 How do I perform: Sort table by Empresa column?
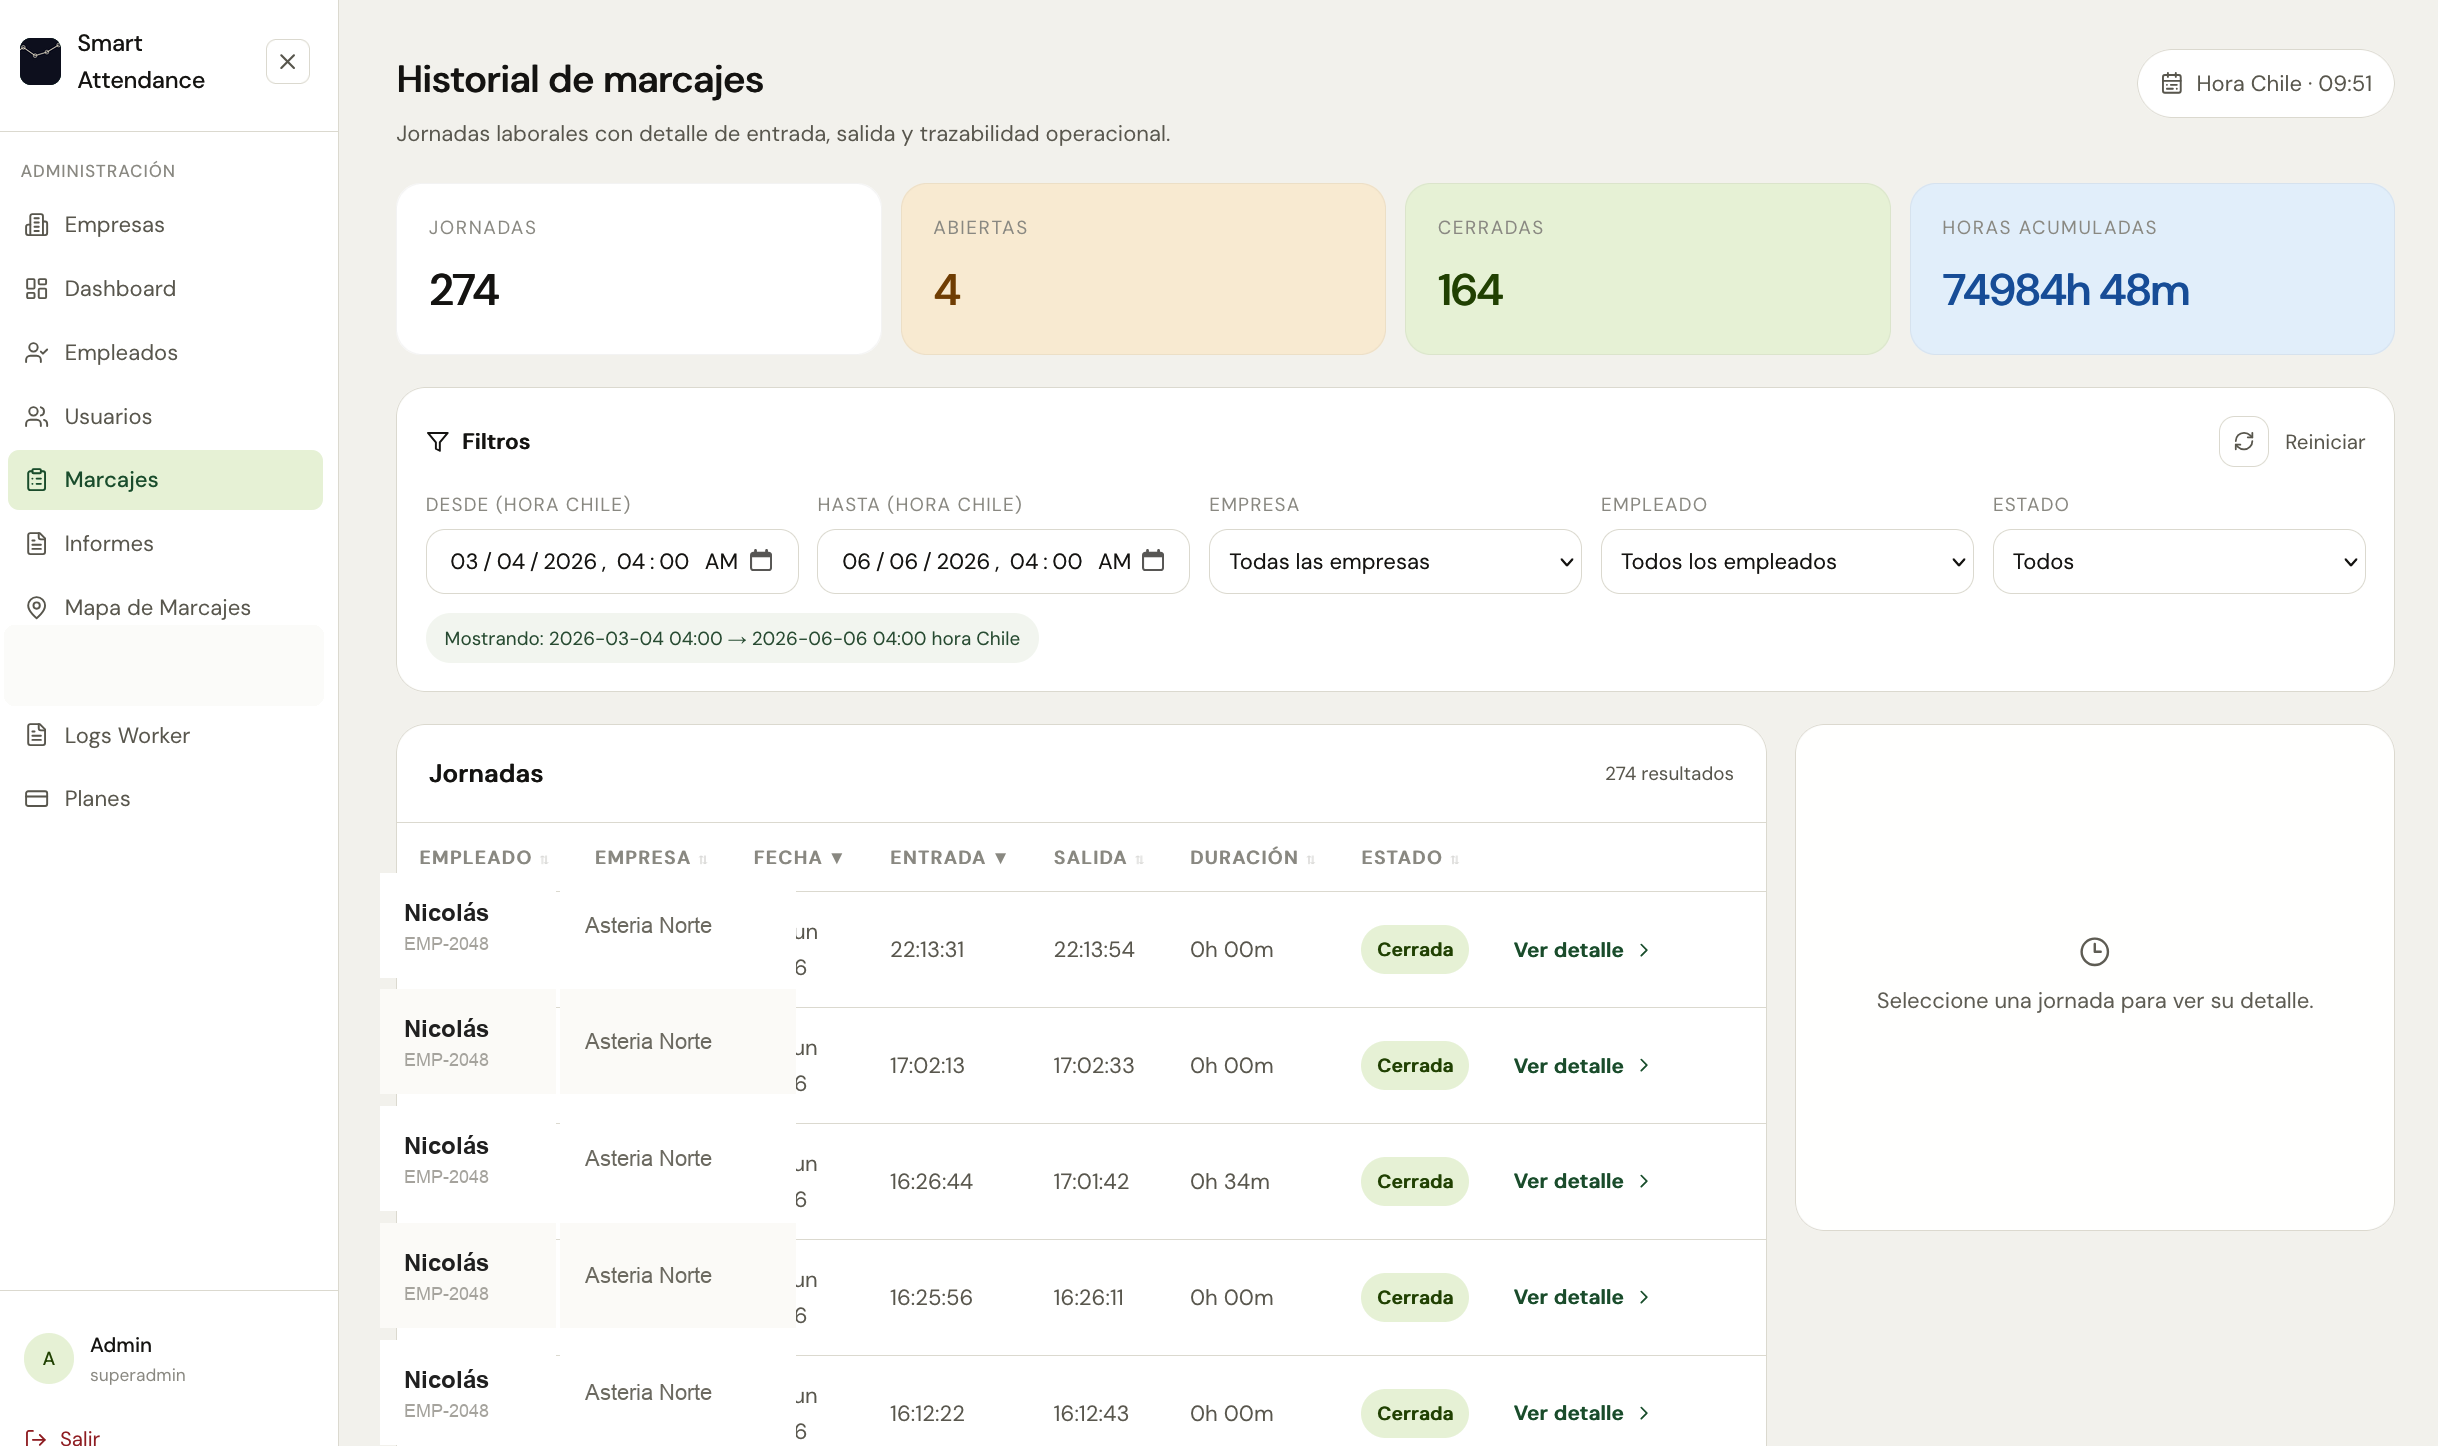(651, 858)
